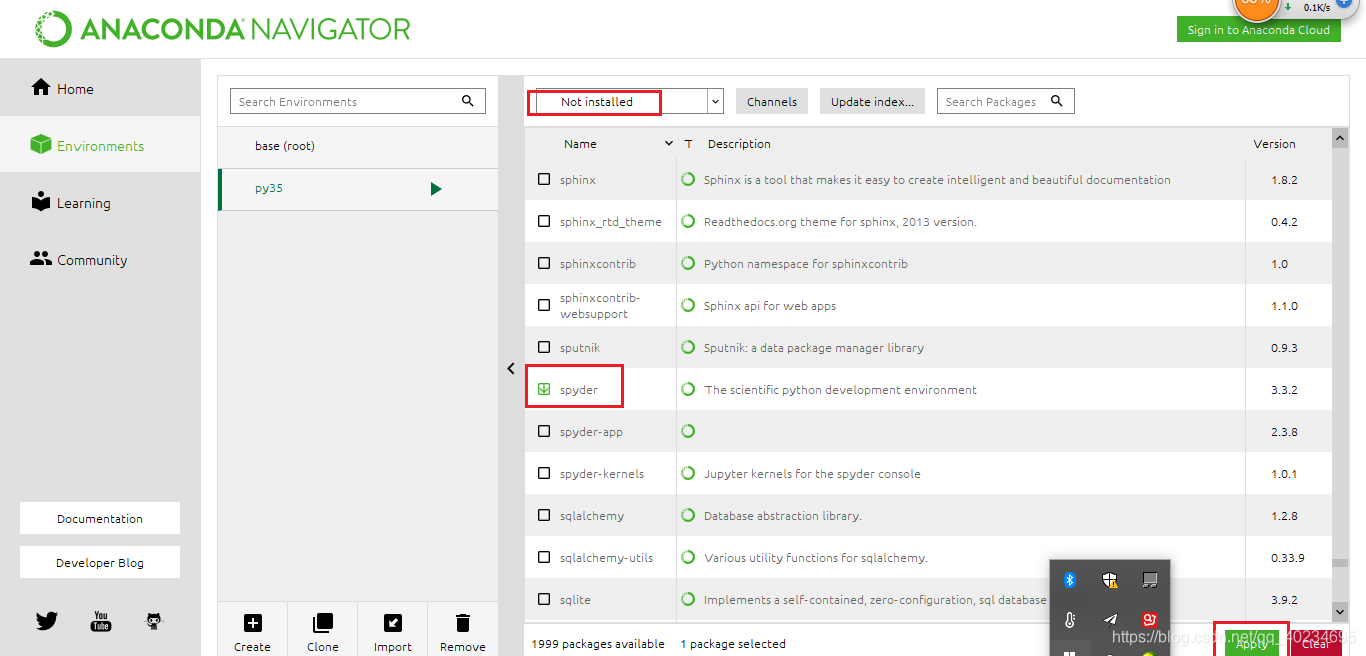The height and width of the screenshot is (656, 1366).
Task: Click the play arrow beside py35
Action: (436, 188)
